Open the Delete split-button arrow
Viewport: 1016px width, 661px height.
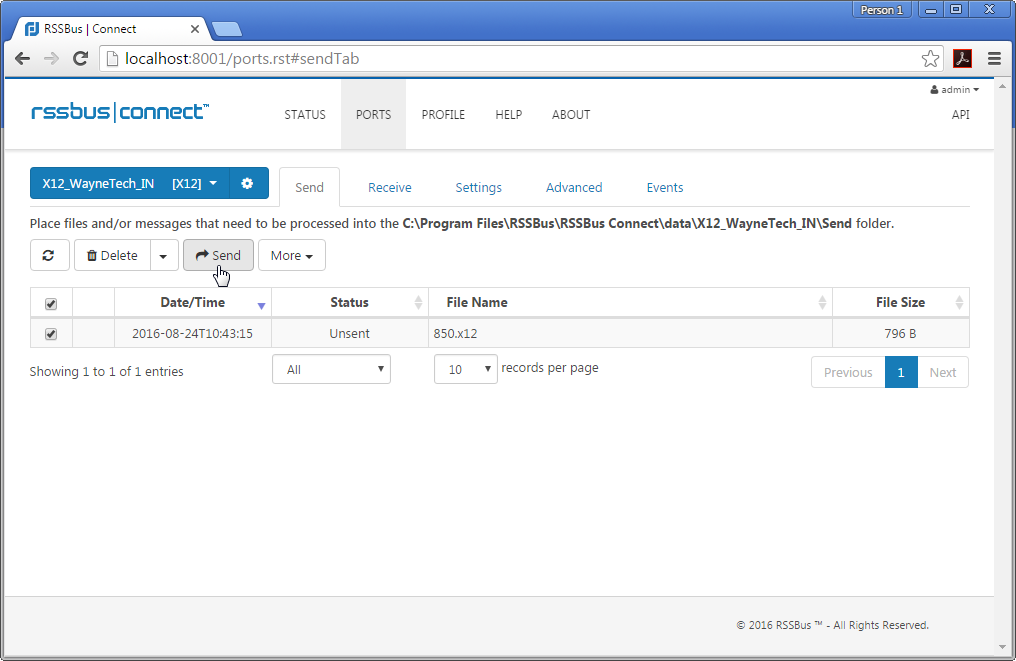click(x=164, y=256)
